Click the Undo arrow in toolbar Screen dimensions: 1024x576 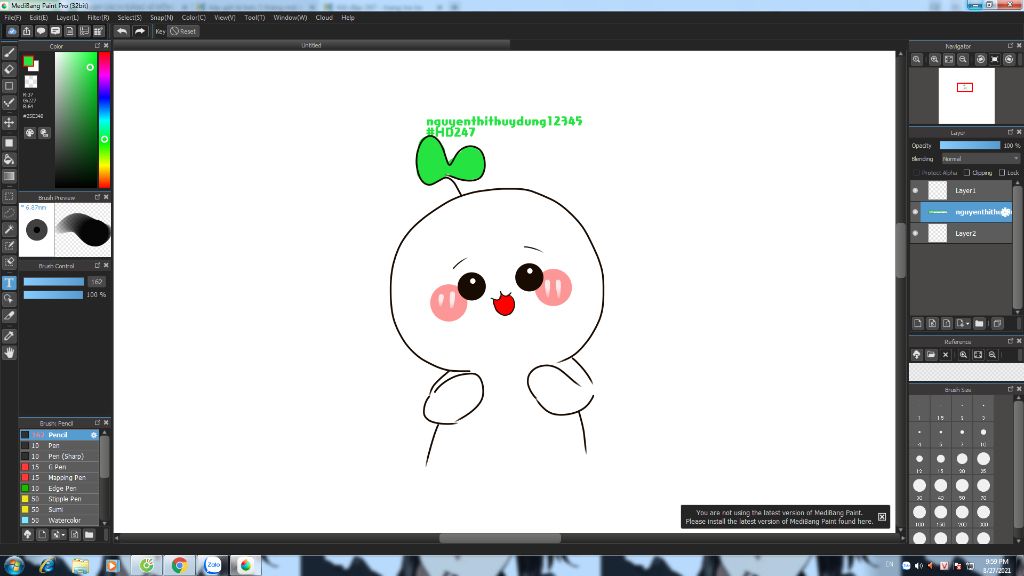click(121, 31)
